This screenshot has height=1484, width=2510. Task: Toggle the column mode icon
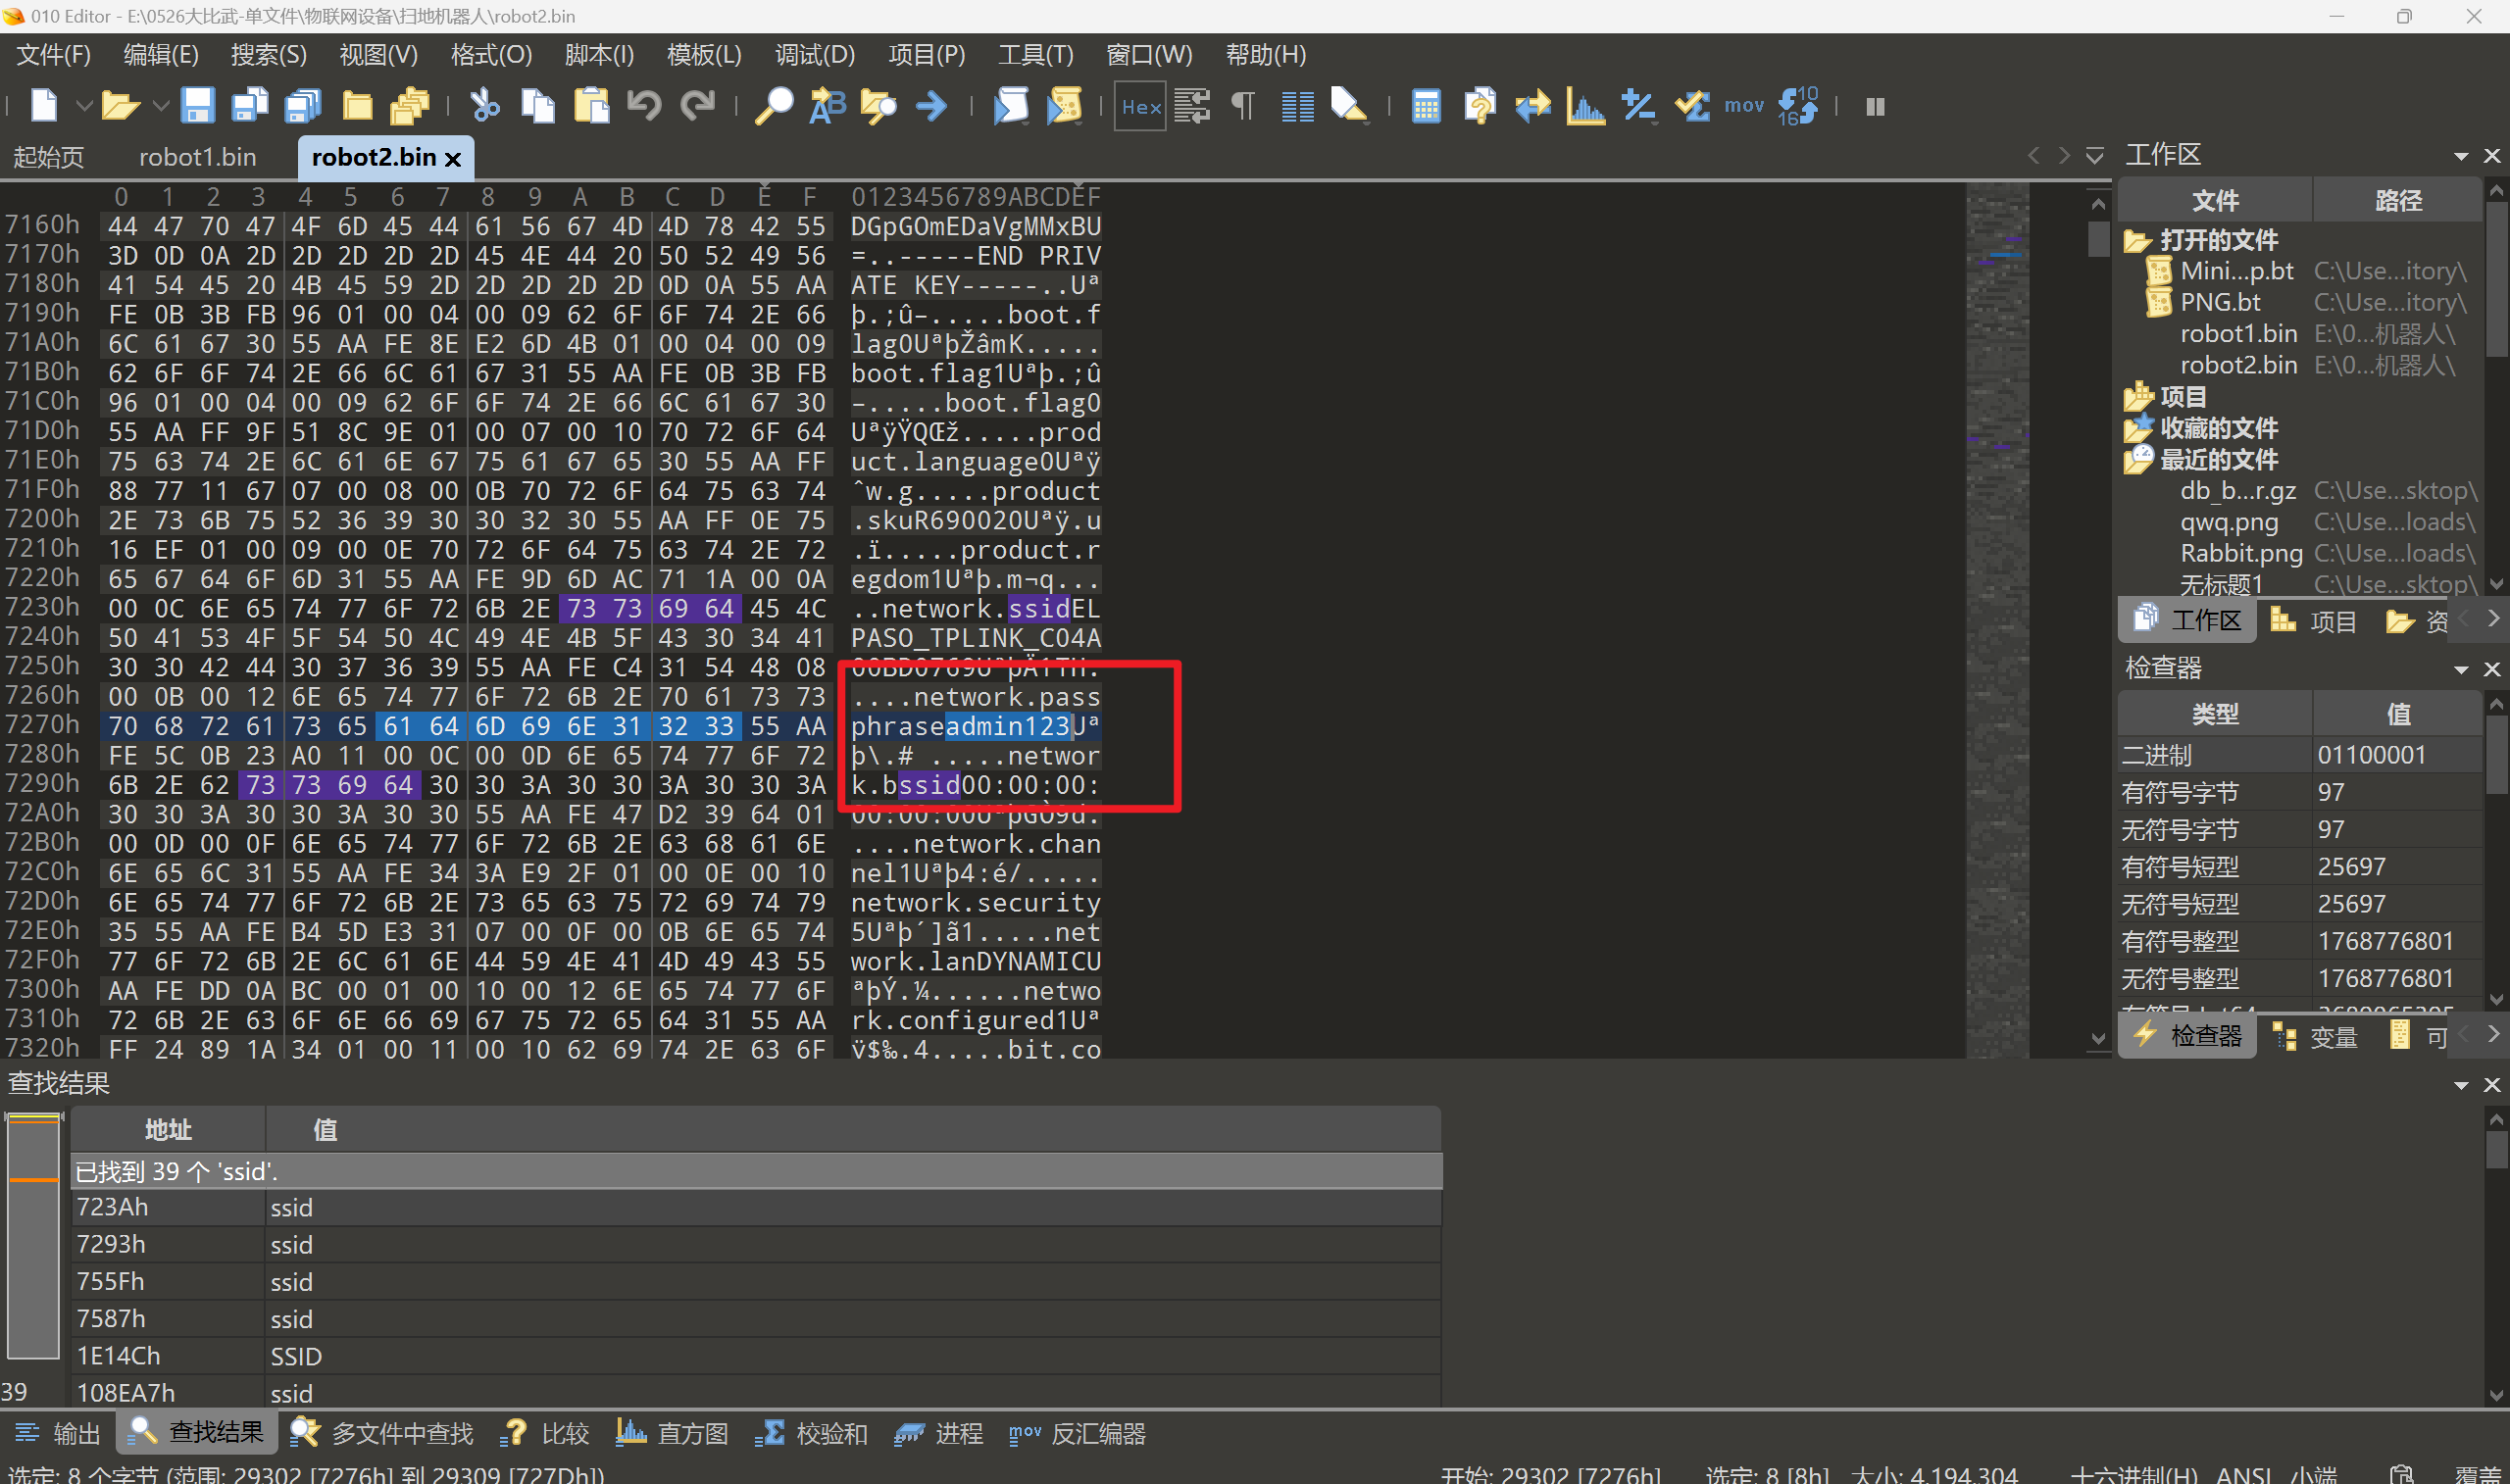(x=1297, y=105)
